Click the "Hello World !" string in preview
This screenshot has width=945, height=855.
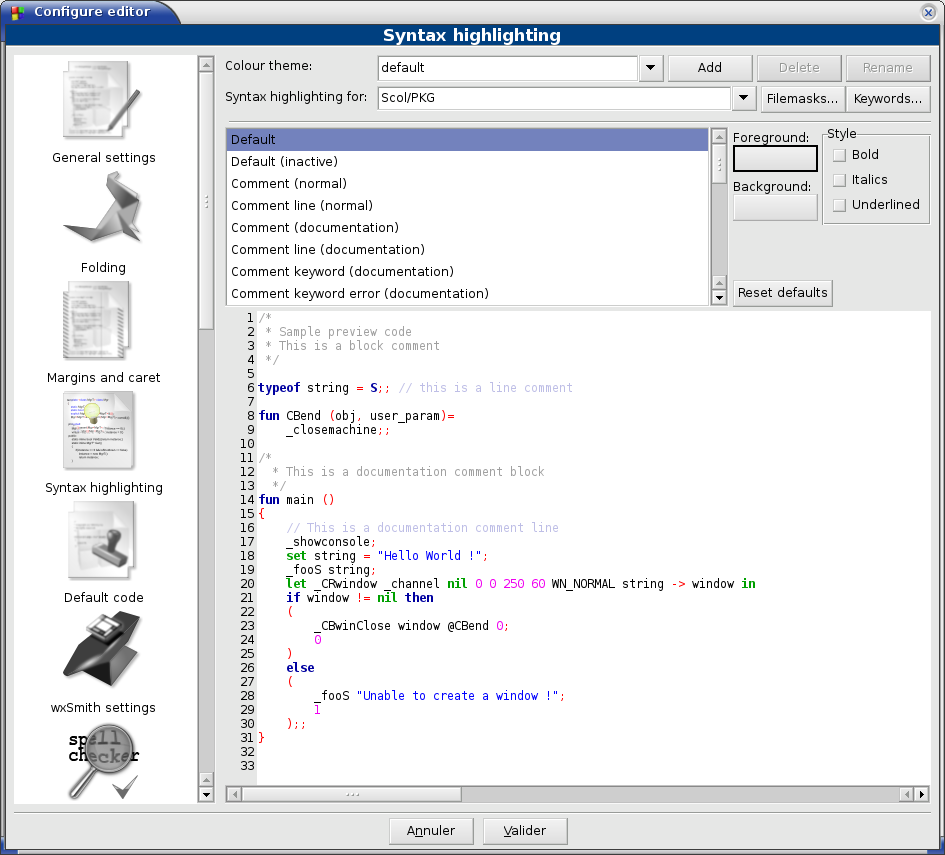(430, 556)
